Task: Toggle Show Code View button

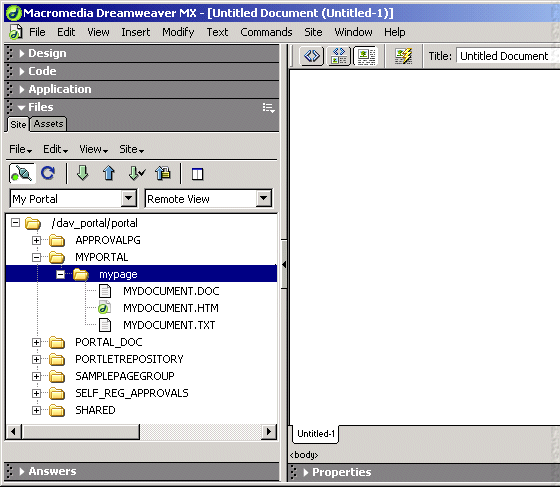Action: point(311,56)
